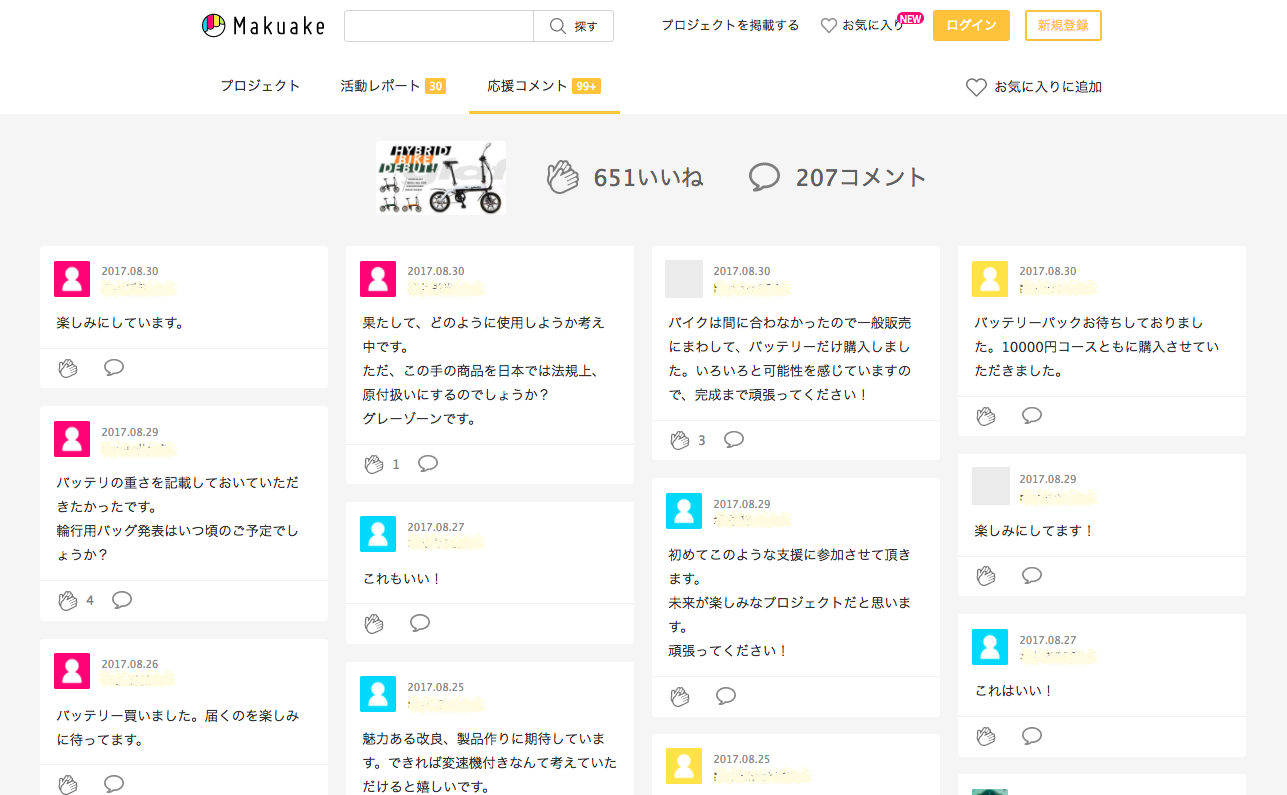Click pink avatar on バッテリー買いました comment
Viewport: 1287px width, 795px height.
click(x=72, y=671)
